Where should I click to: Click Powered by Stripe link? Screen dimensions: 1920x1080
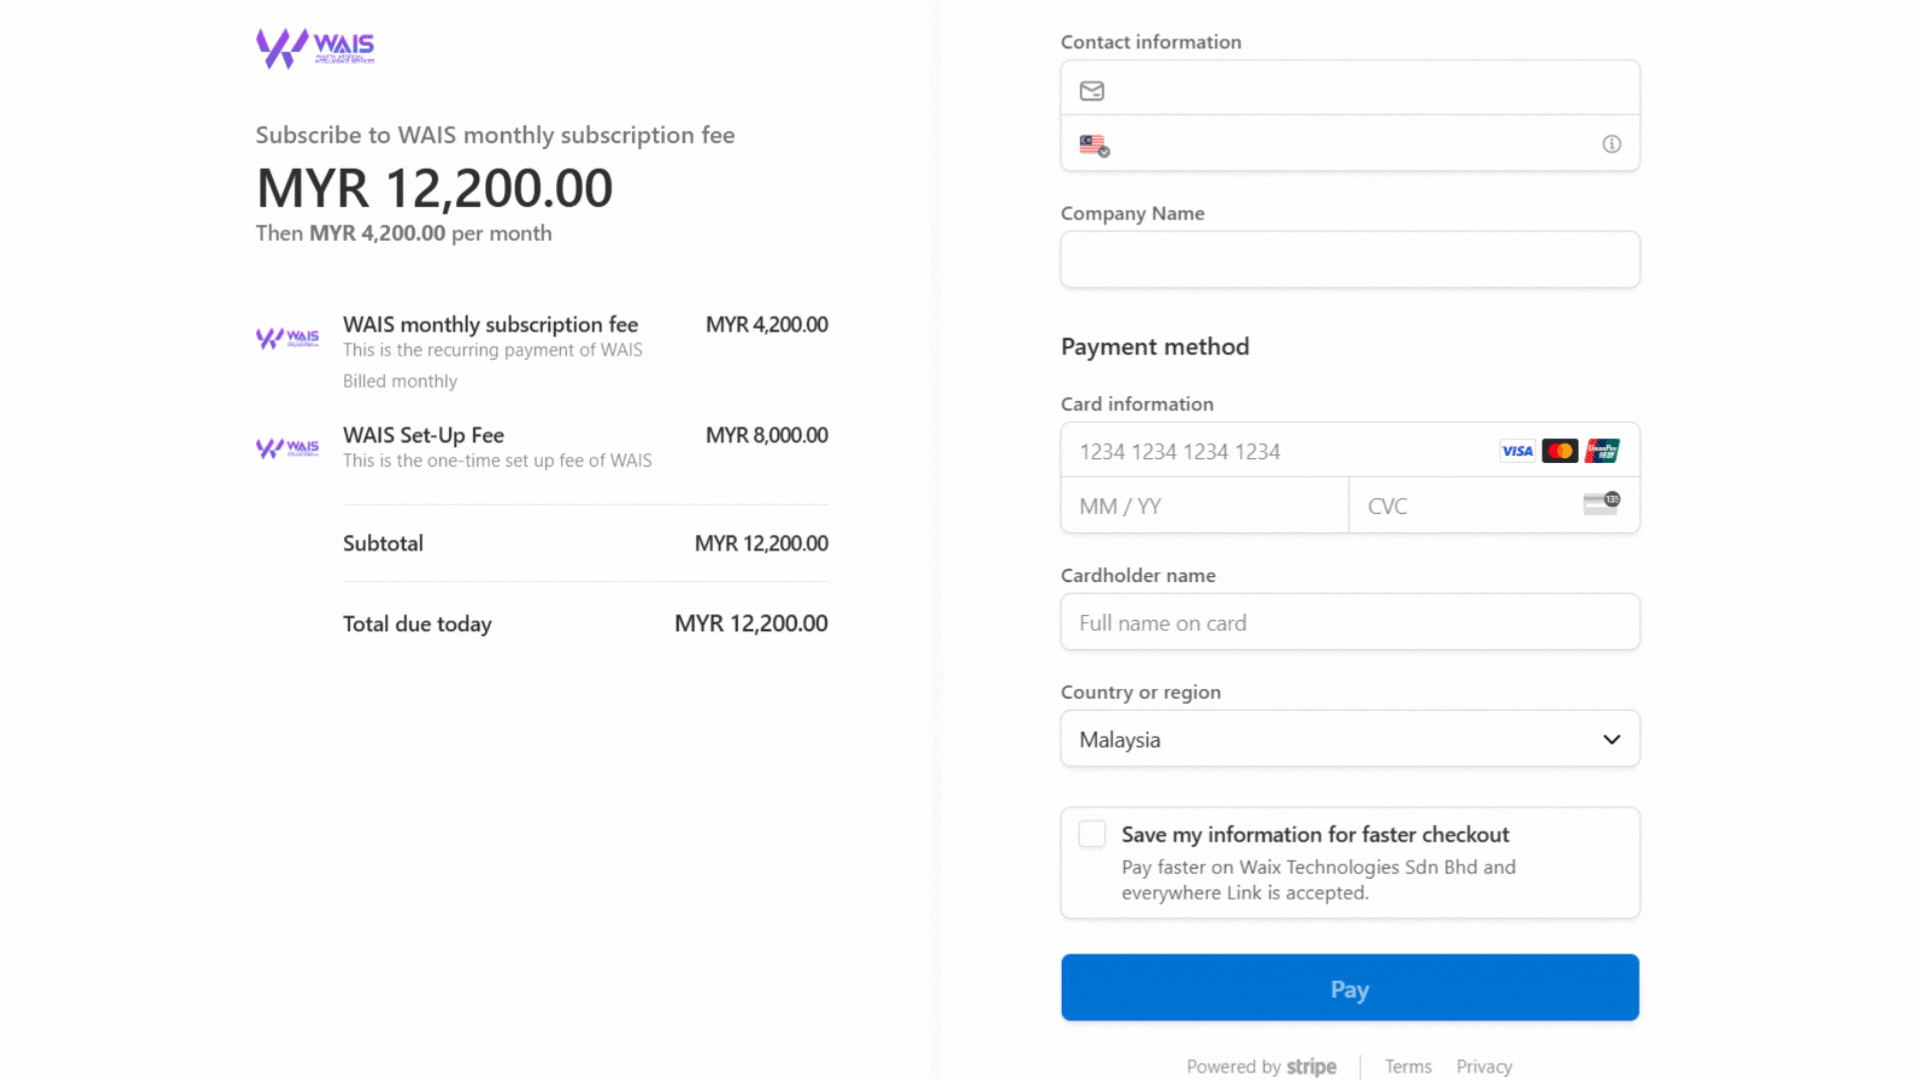1261,1066
